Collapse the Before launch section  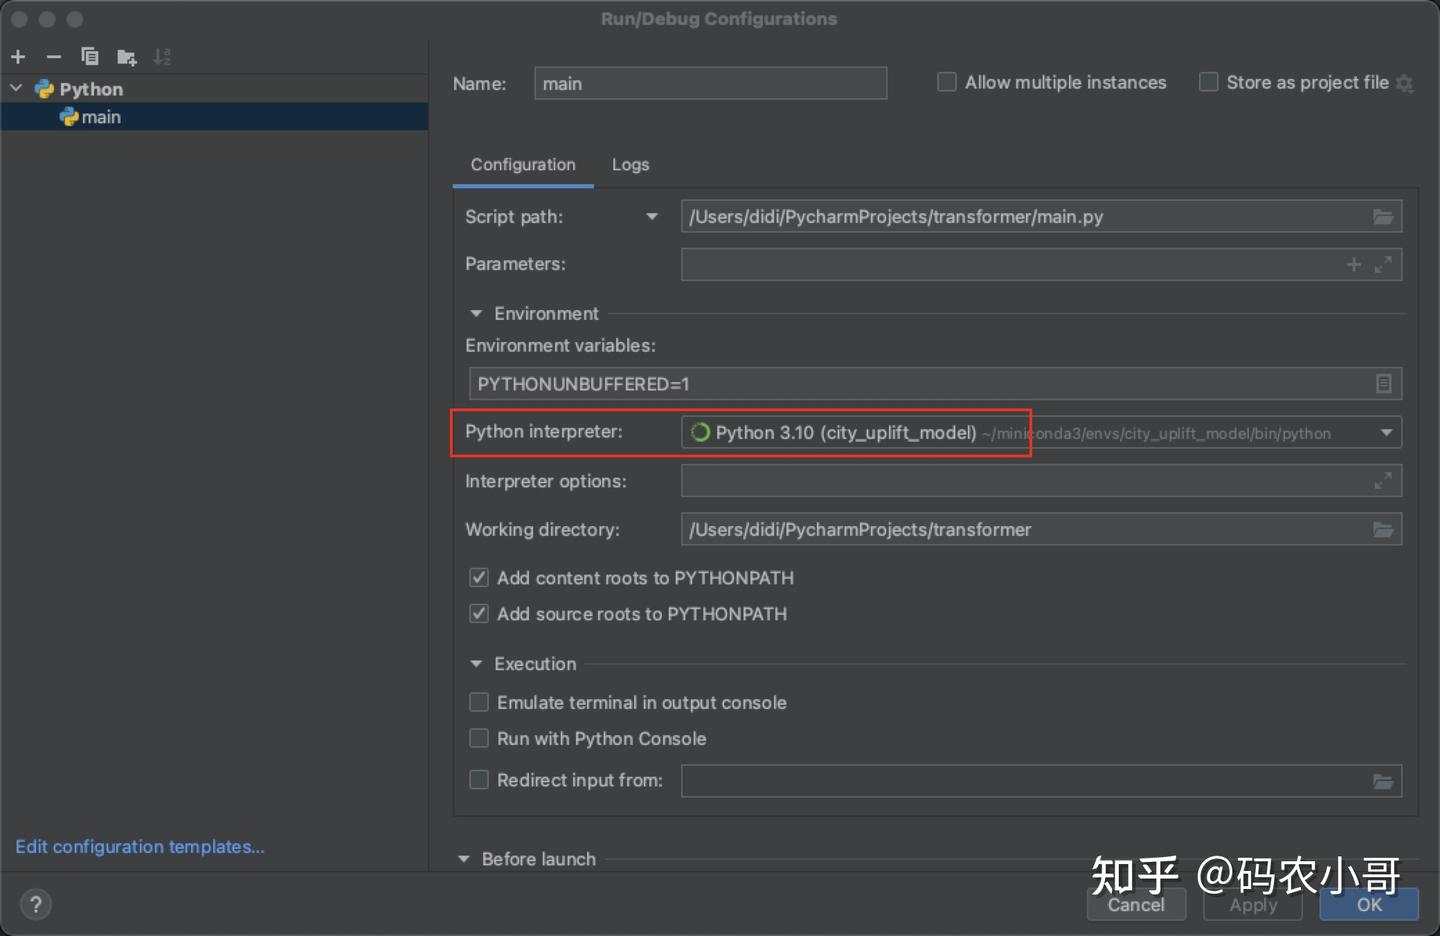(463, 860)
